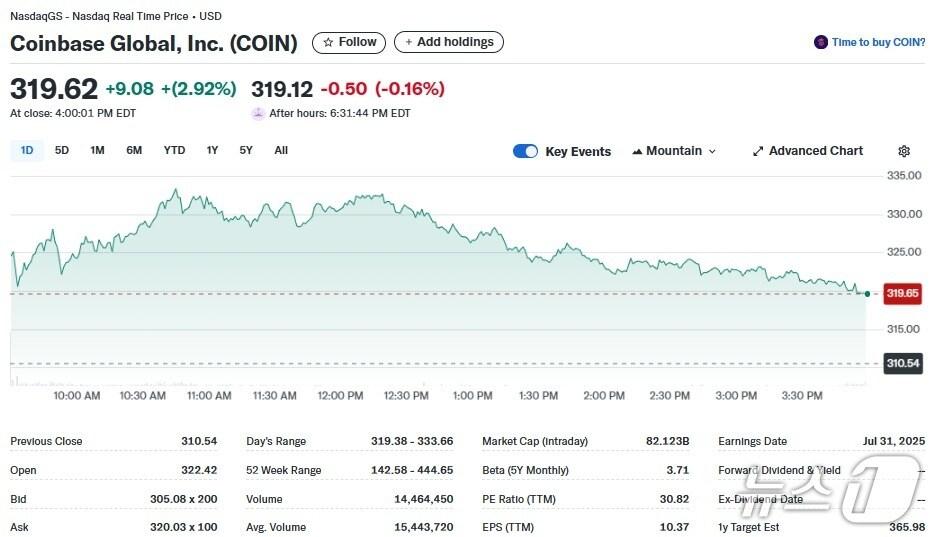
Task: Click the Advanced Chart expand icon
Action: [758, 151]
